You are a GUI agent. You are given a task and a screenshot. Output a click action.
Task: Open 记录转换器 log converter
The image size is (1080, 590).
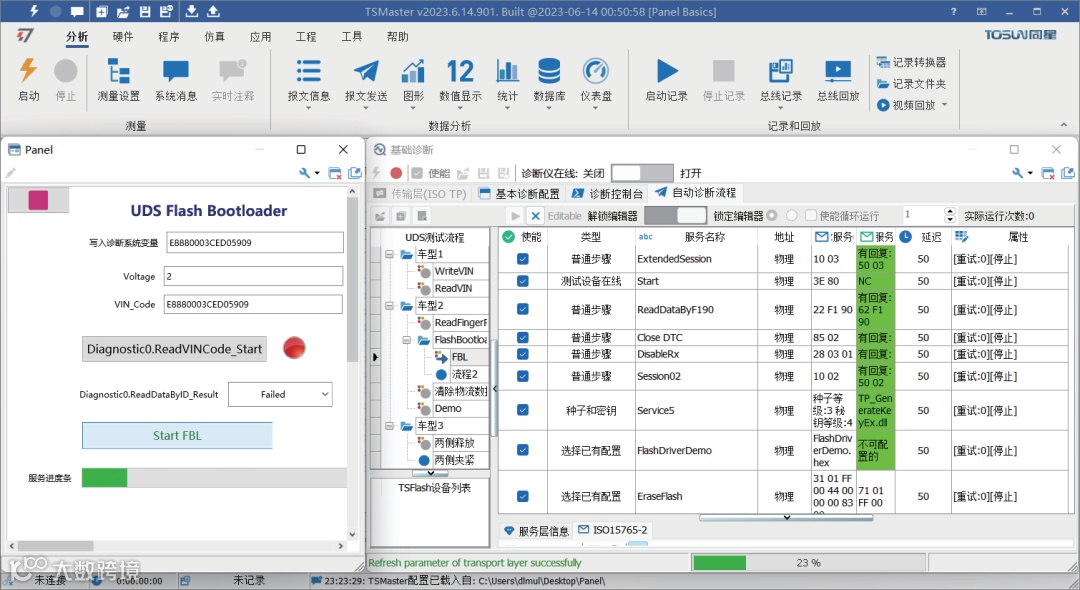pos(911,62)
